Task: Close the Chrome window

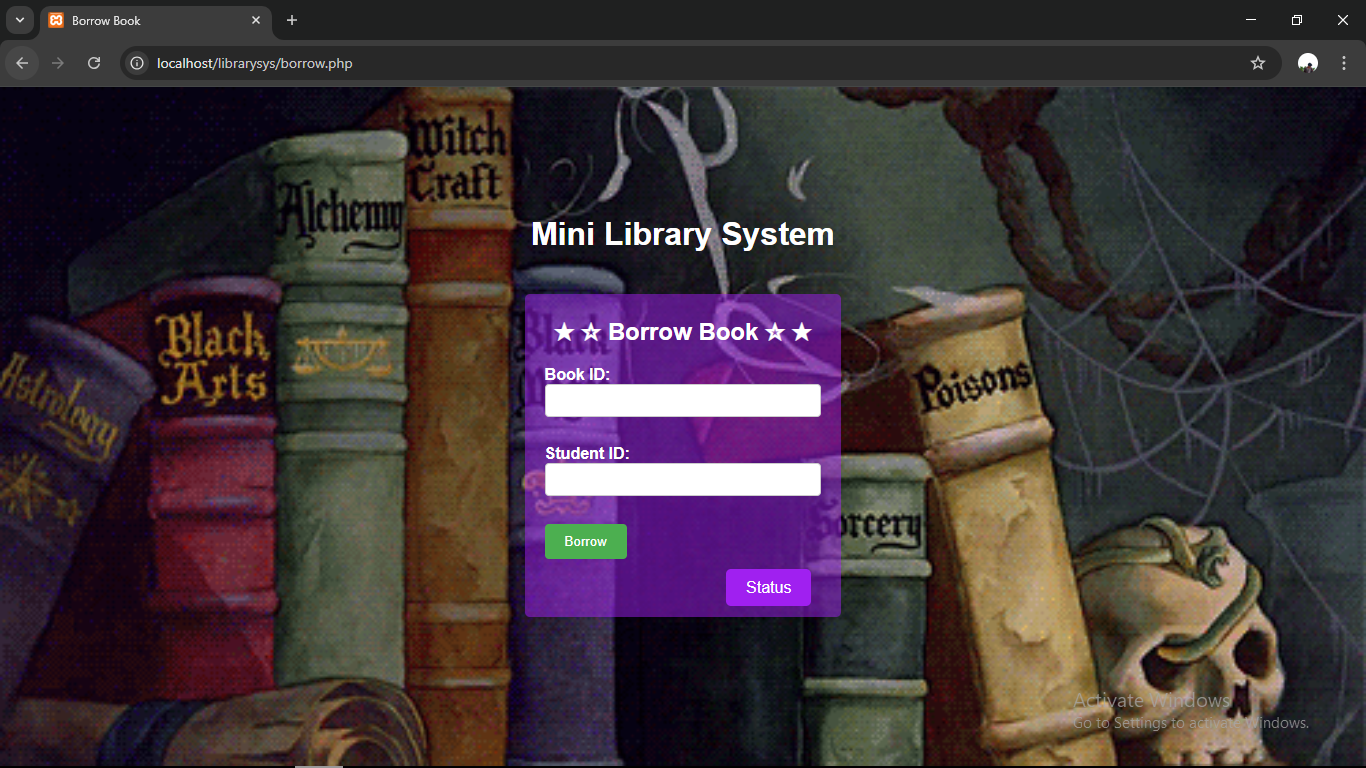Action: click(x=1342, y=20)
